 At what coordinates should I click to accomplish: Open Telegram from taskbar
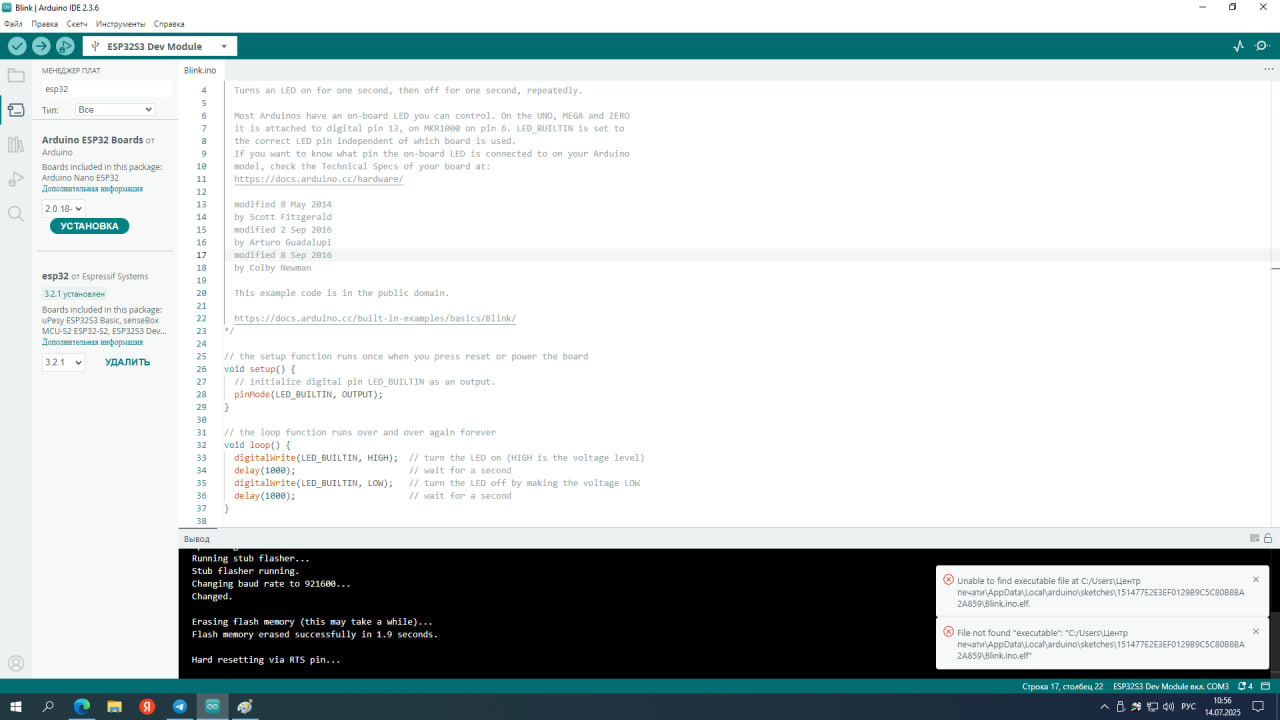tap(180, 706)
